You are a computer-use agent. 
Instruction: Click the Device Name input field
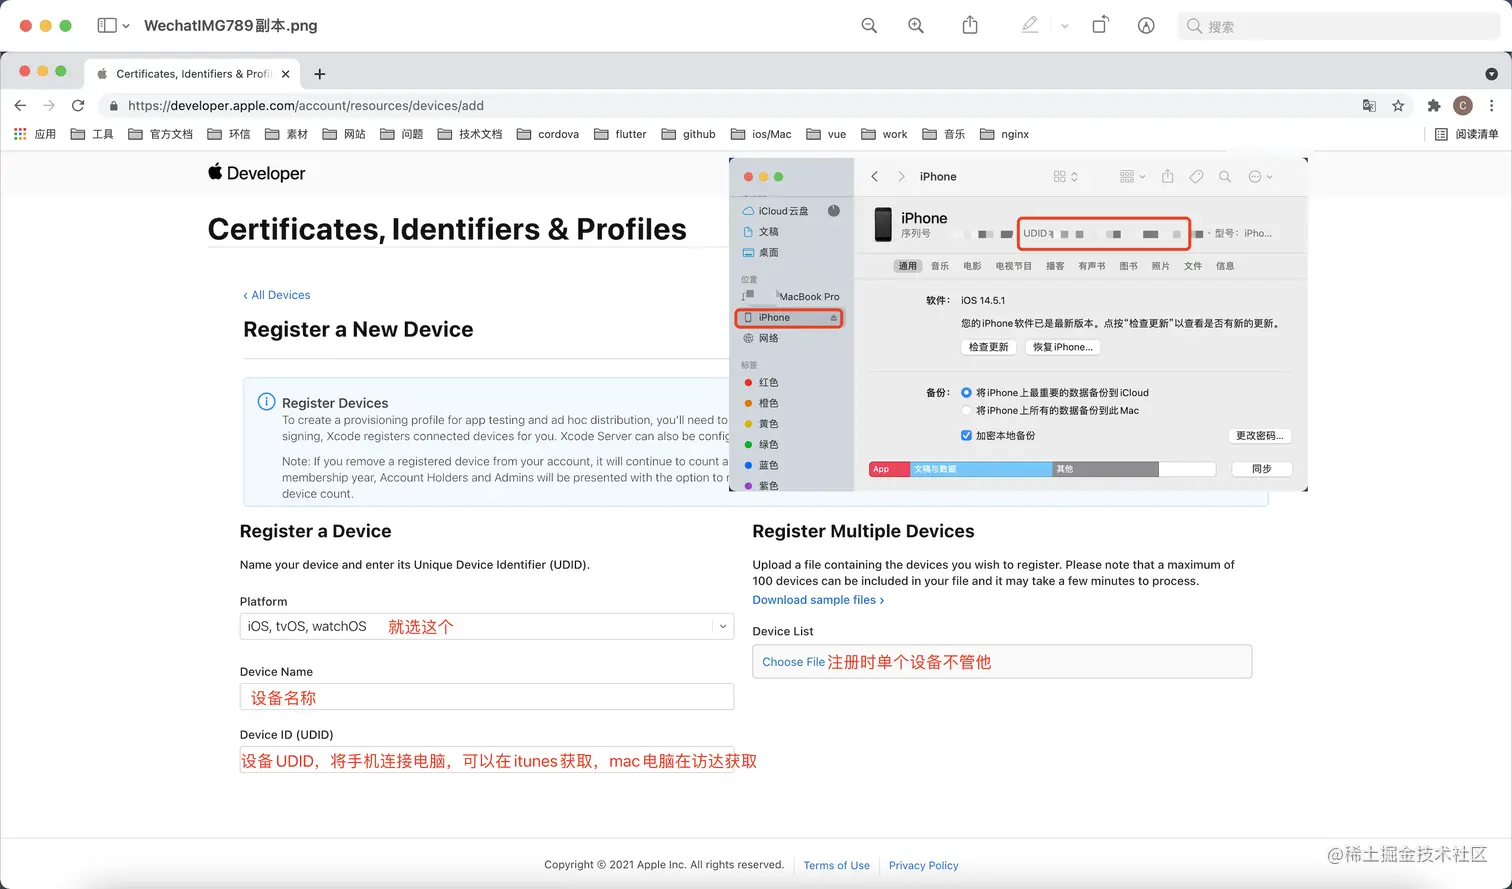click(487, 697)
